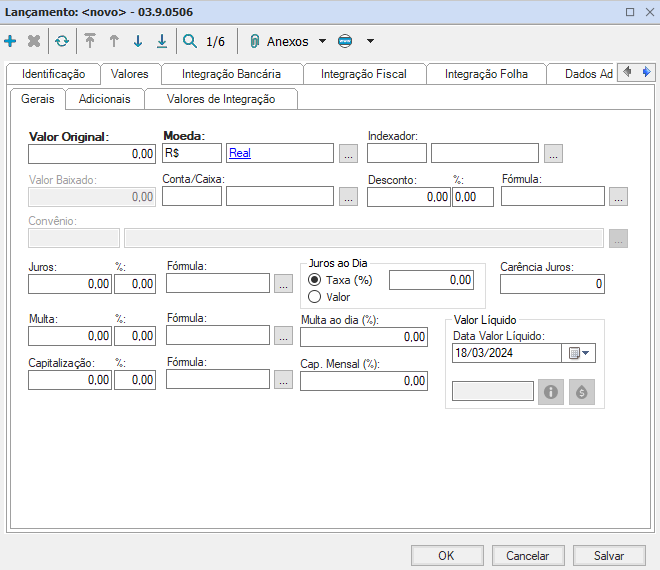Click the magnifier search icon

[190, 42]
